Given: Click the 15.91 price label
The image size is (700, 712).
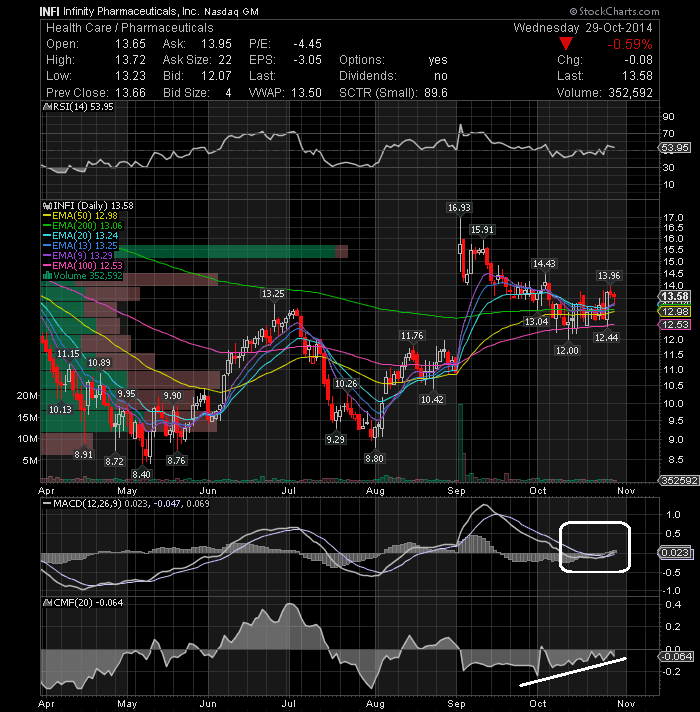Looking at the screenshot, I should 482,229.
